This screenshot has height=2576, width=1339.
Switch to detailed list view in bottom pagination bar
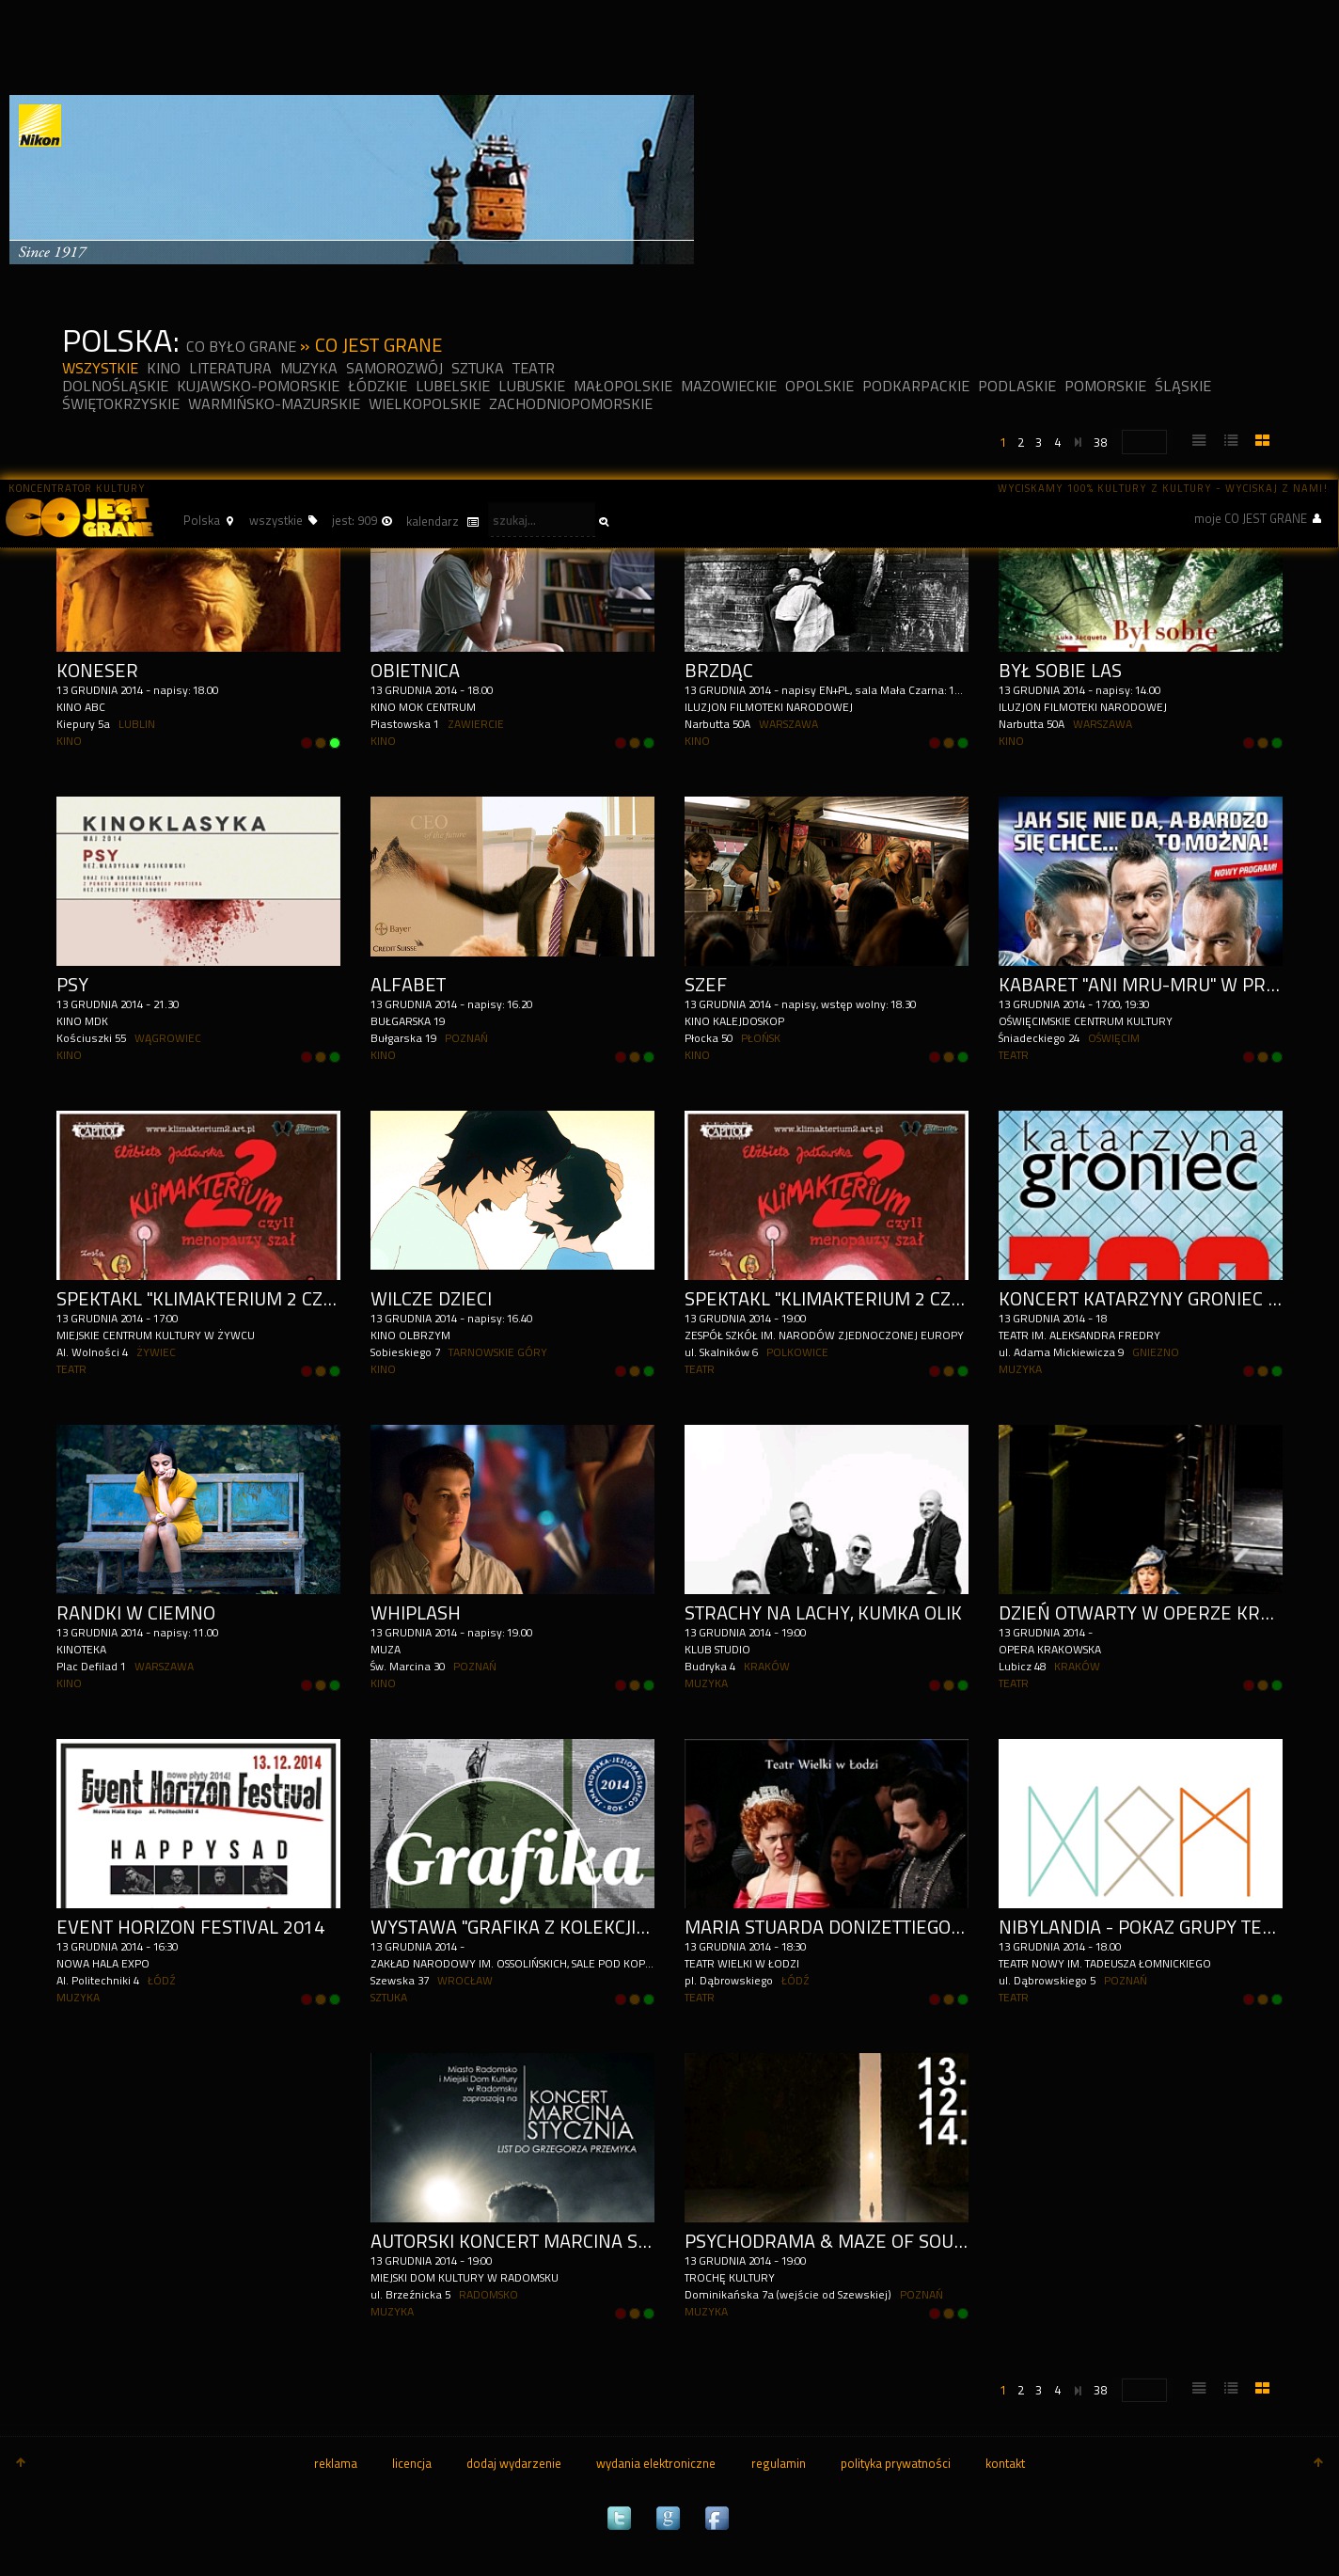1231,2388
